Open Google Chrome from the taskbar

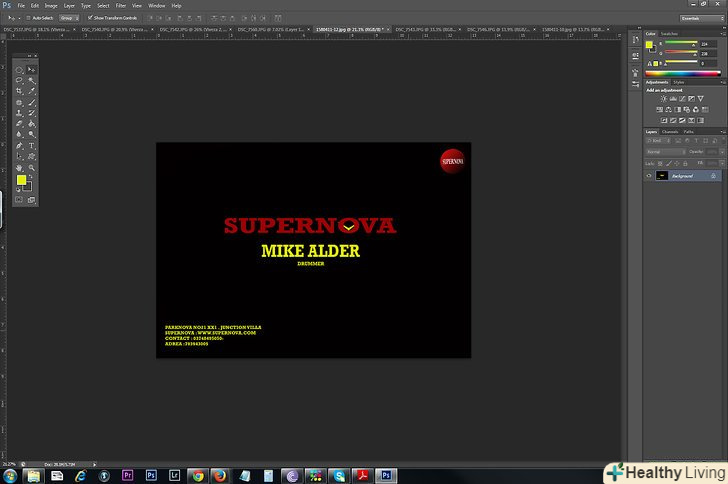pos(197,476)
